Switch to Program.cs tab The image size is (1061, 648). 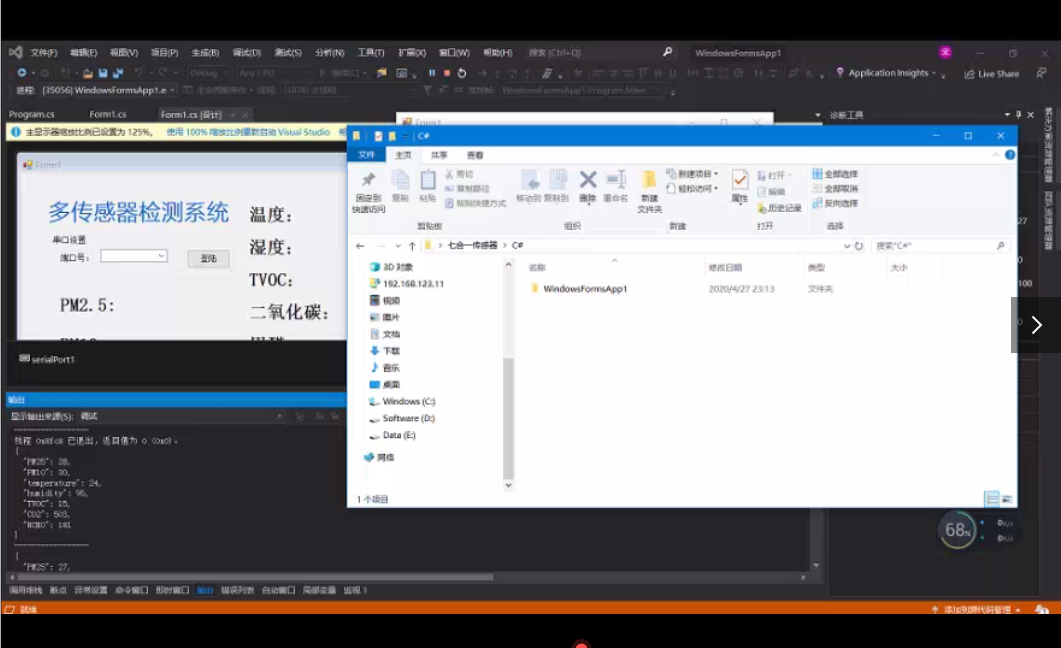click(32, 114)
